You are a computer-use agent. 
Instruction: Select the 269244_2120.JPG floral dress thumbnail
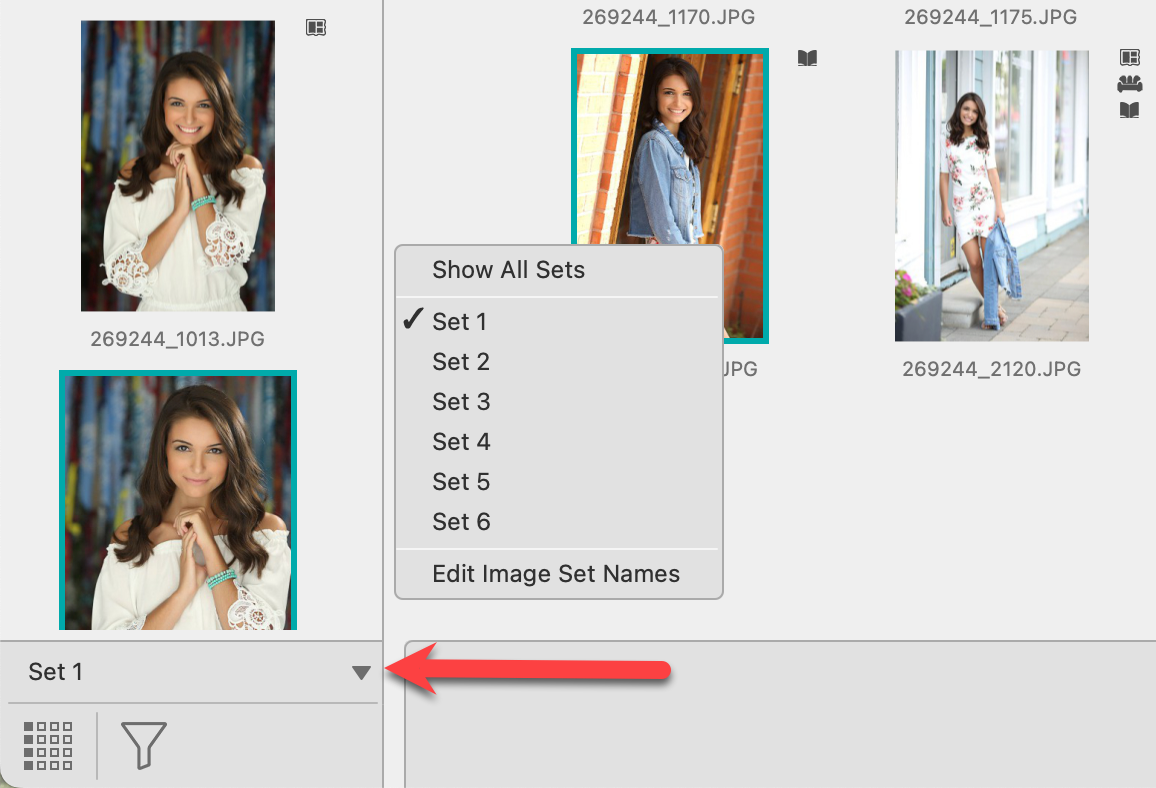[x=991, y=196]
